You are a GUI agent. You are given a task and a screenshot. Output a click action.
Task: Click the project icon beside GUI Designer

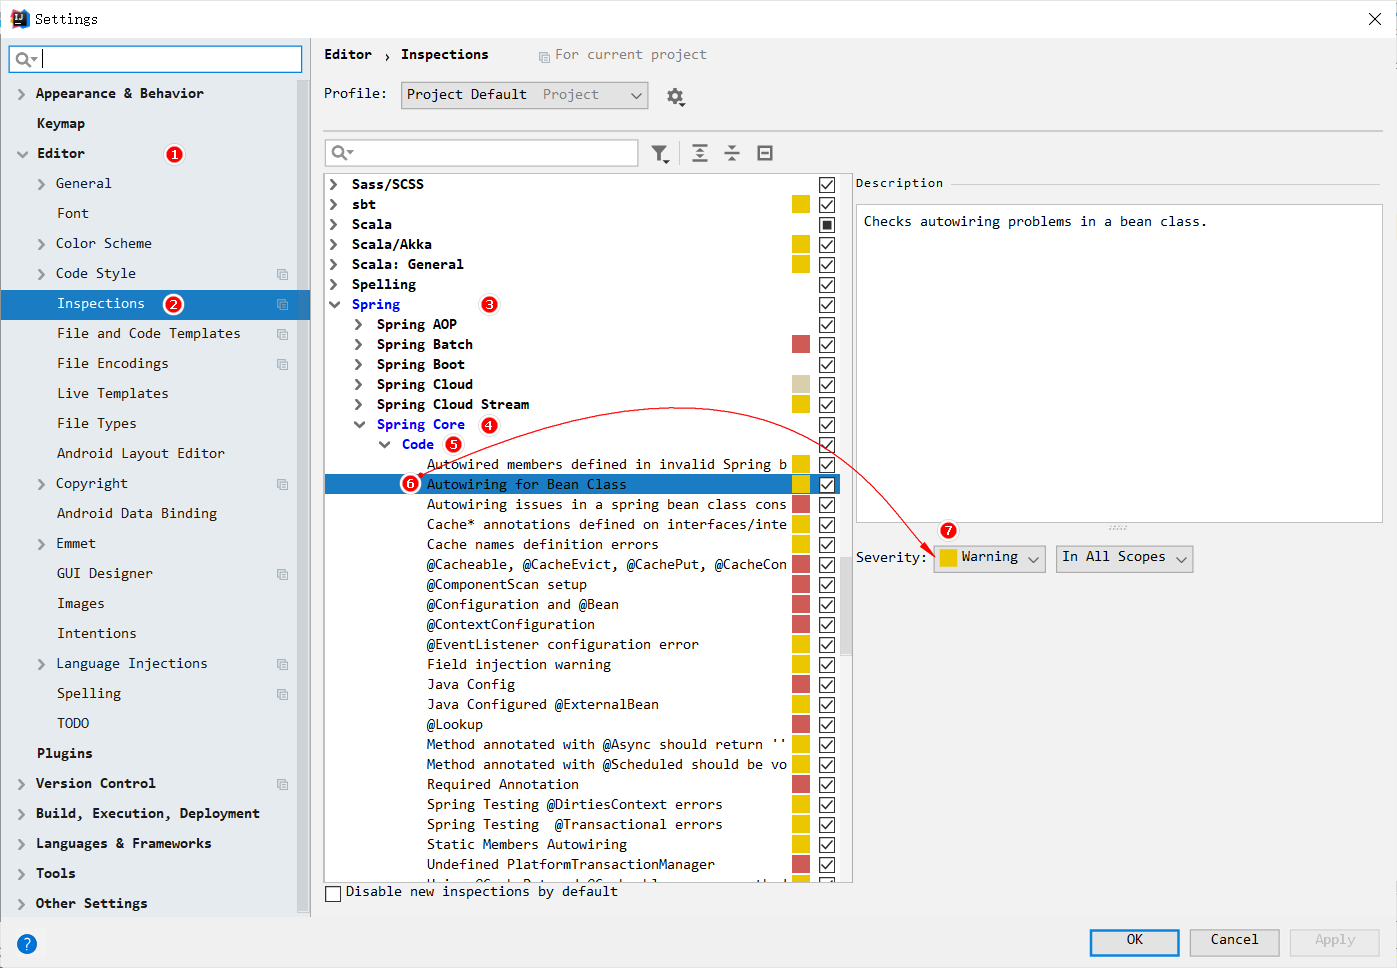coord(282,574)
